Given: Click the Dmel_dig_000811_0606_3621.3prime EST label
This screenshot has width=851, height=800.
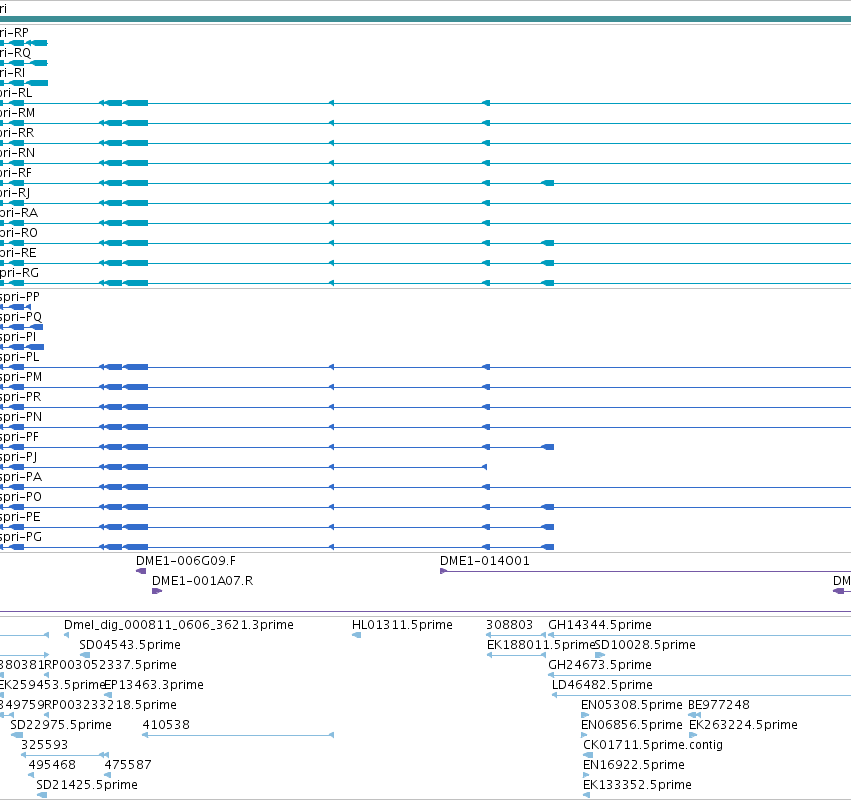Looking at the screenshot, I should tap(179, 625).
